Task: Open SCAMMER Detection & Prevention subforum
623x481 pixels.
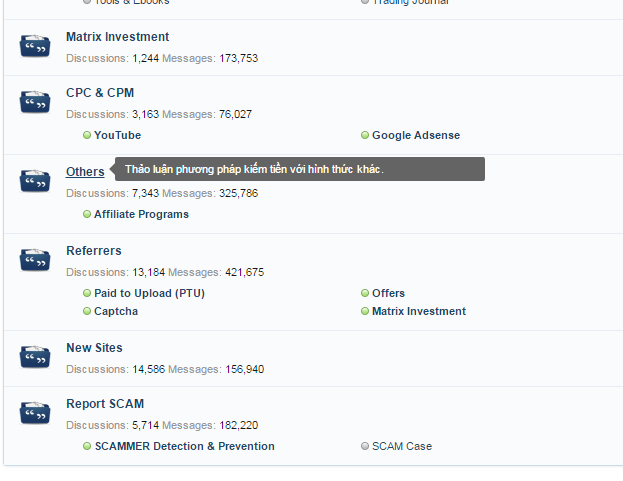Action: click(184, 446)
